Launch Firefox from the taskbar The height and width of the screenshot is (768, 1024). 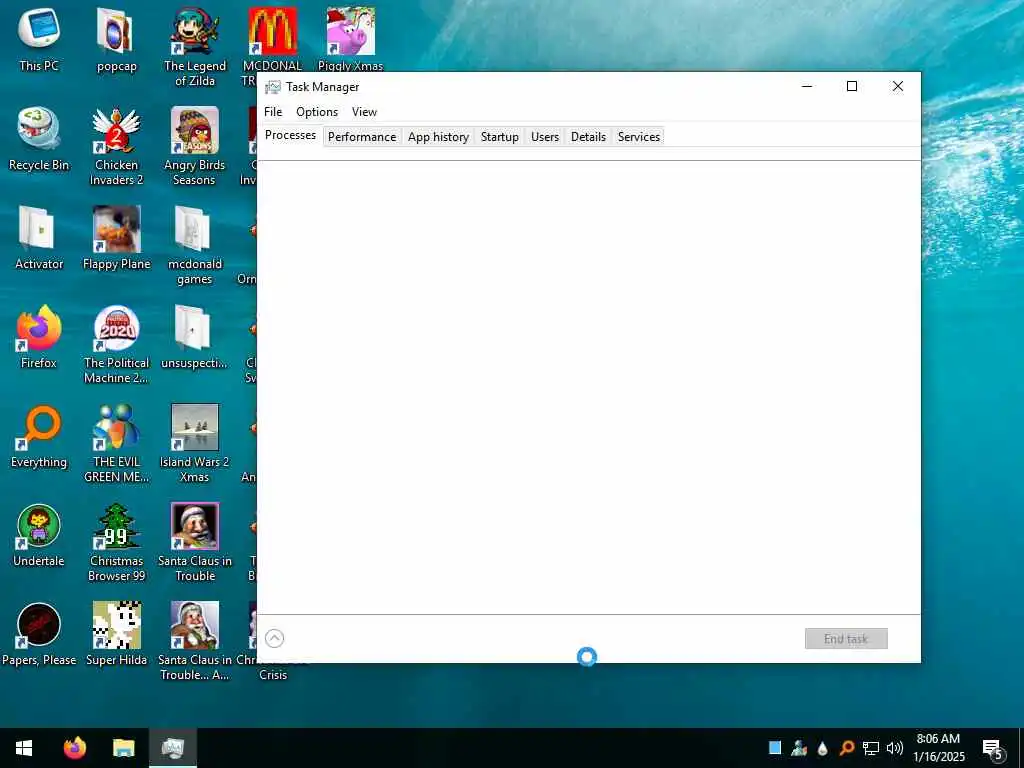[74, 748]
